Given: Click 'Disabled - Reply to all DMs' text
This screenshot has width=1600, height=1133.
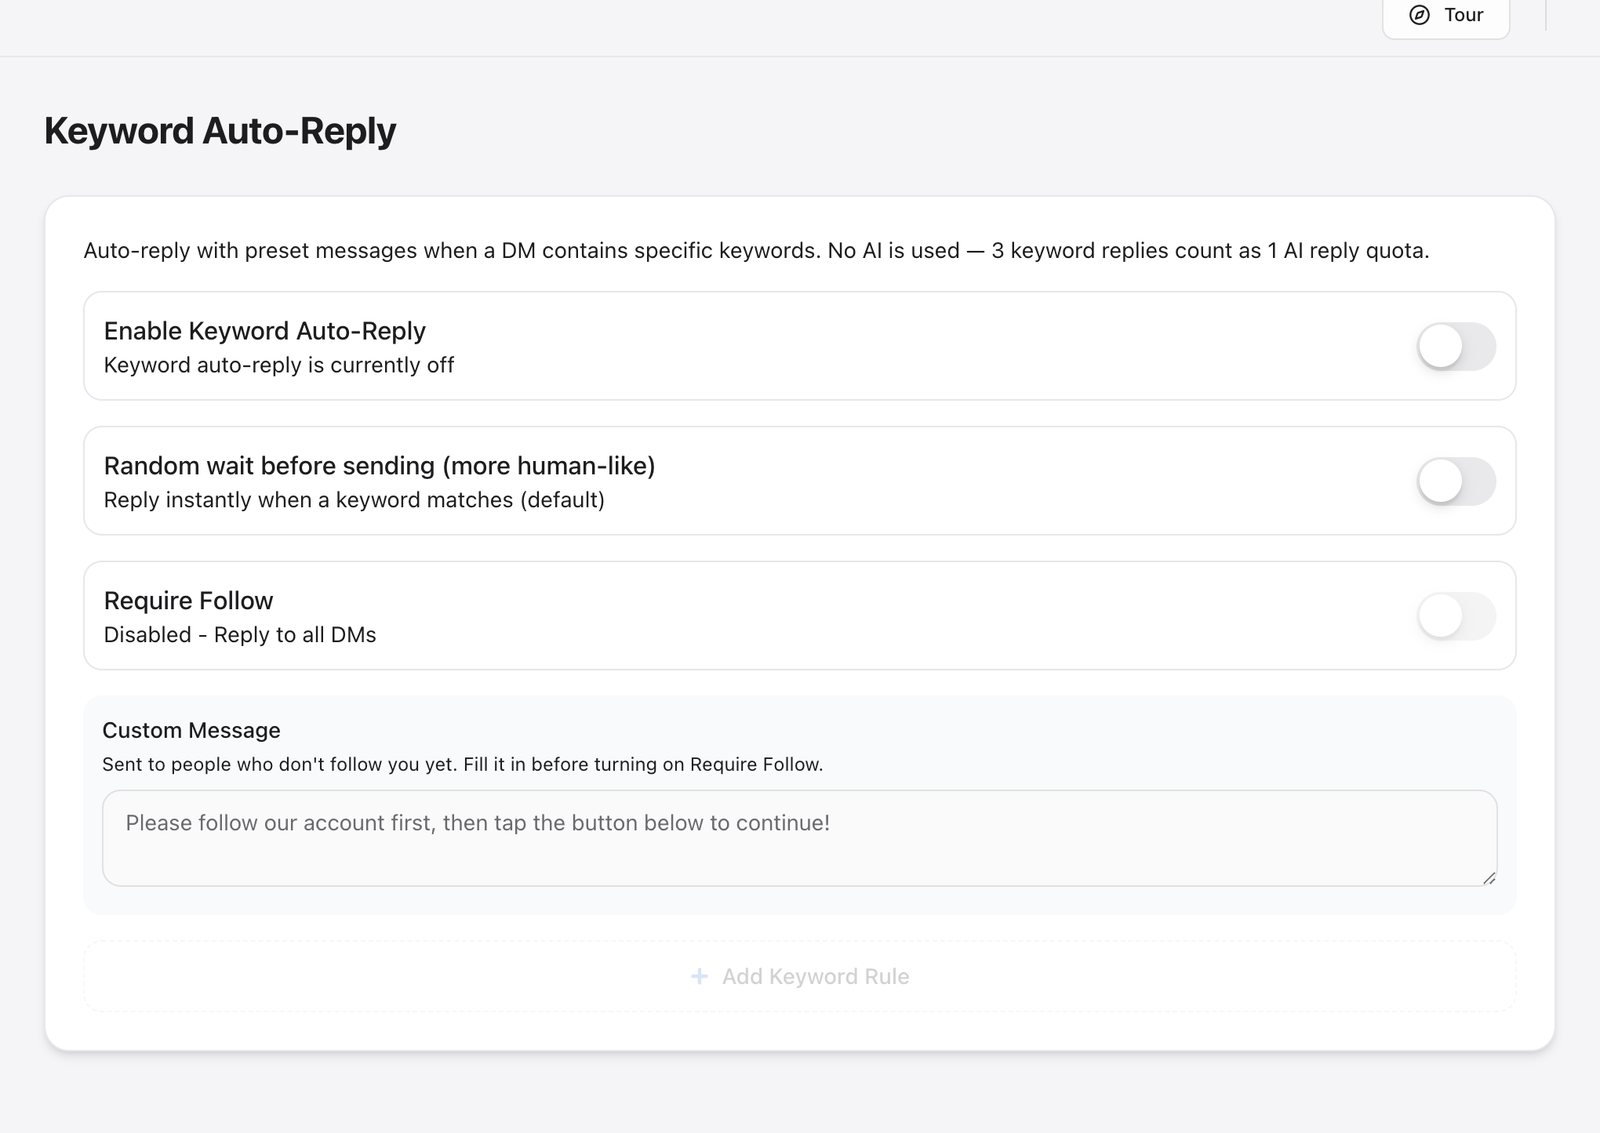Looking at the screenshot, I should point(240,635).
